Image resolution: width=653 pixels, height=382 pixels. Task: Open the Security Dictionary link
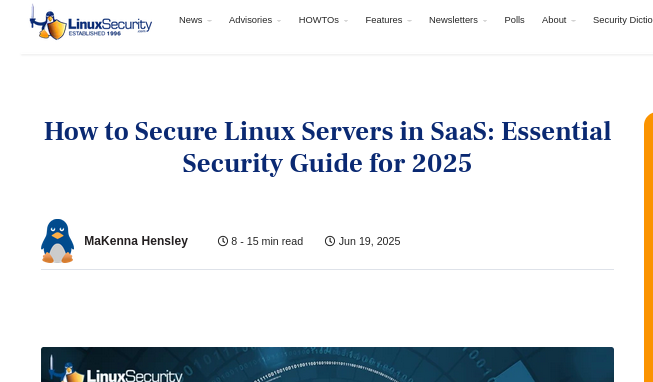coord(623,20)
